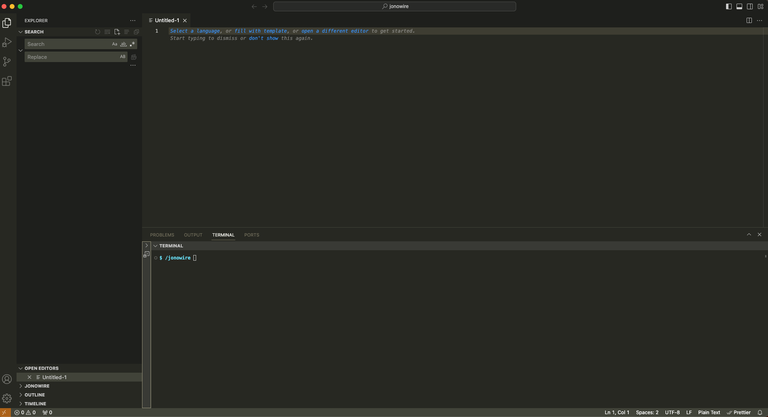The height and width of the screenshot is (417, 768).
Task: Close the Untitled-1 editor tab
Action: [x=185, y=21]
